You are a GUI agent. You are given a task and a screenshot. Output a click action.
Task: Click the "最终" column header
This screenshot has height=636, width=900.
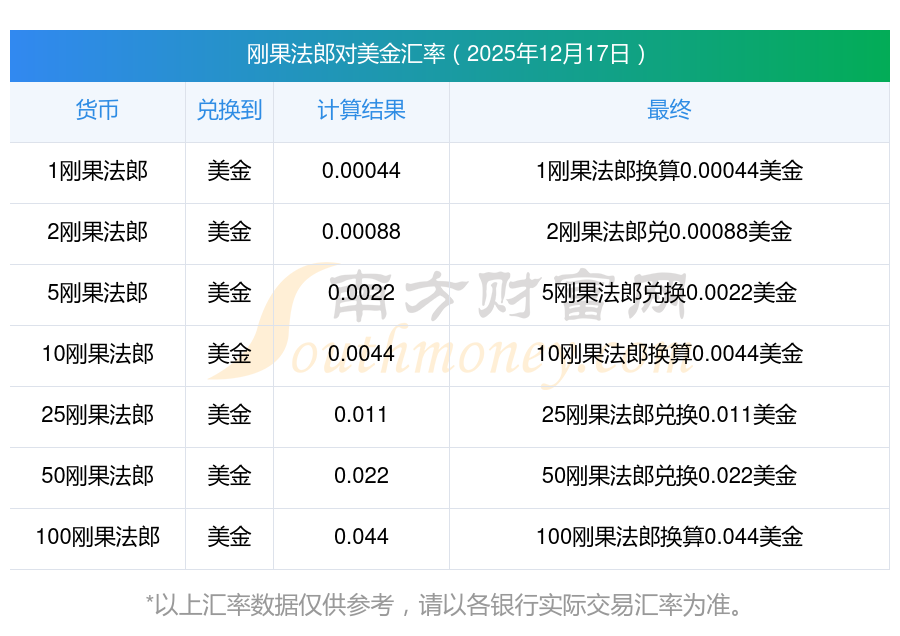point(669,110)
